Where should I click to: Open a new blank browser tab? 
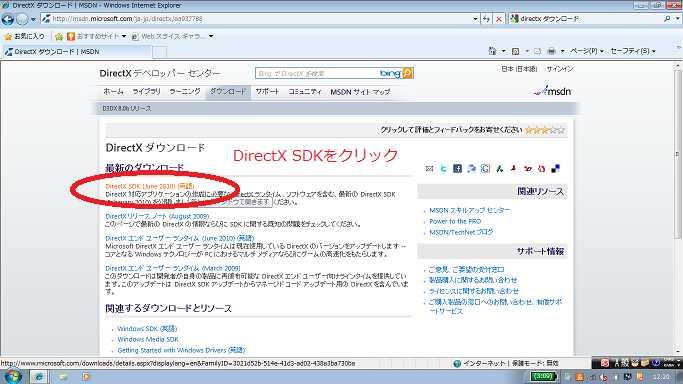click(x=160, y=52)
